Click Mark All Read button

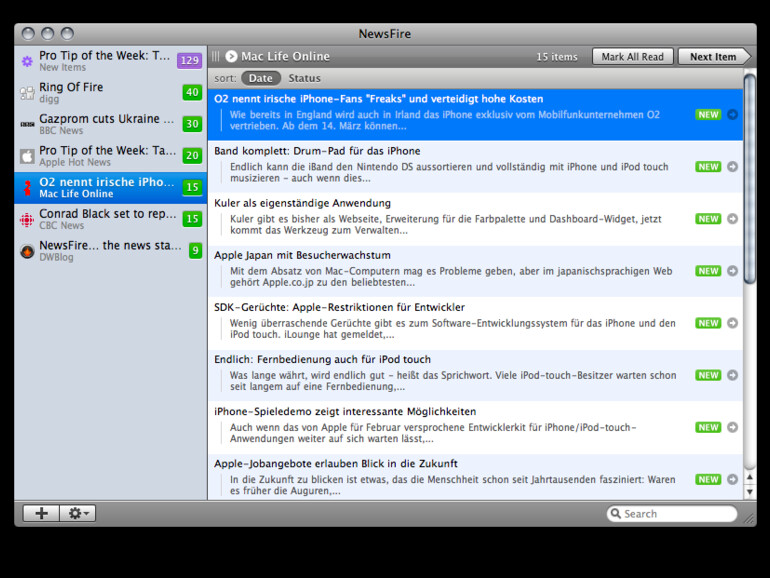(632, 56)
